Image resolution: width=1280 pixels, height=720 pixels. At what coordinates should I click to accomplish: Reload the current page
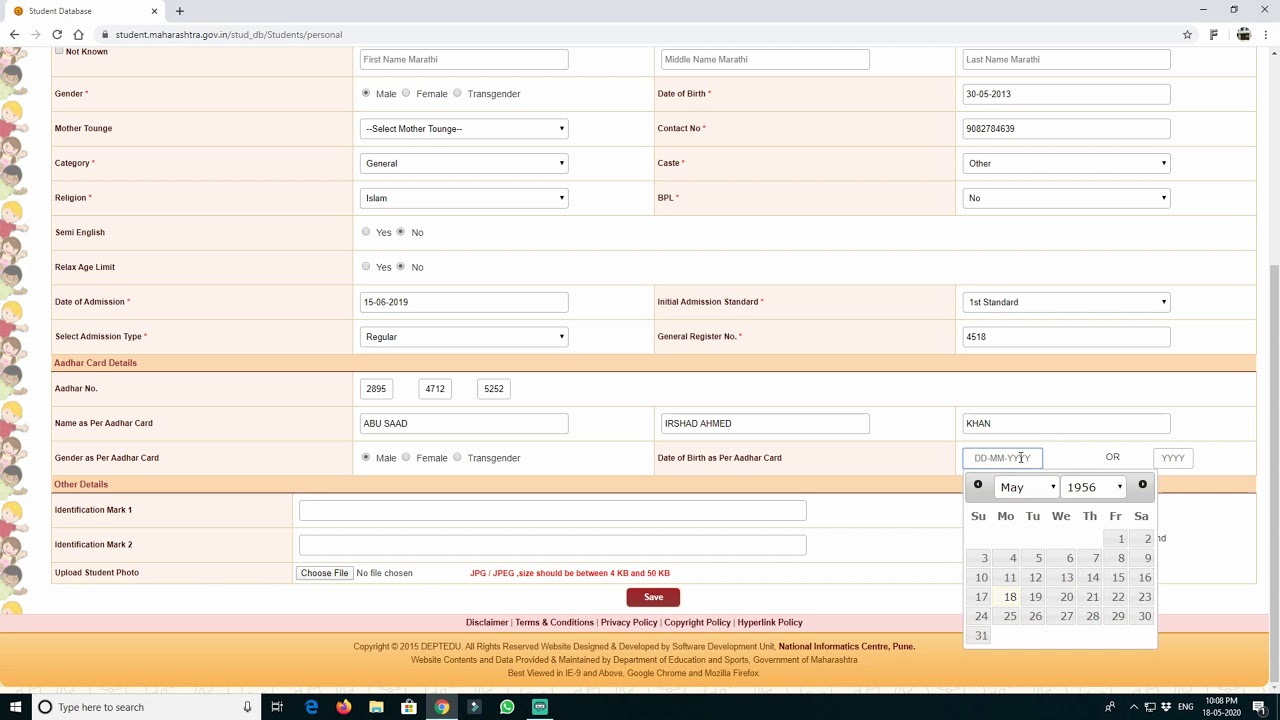(x=57, y=34)
